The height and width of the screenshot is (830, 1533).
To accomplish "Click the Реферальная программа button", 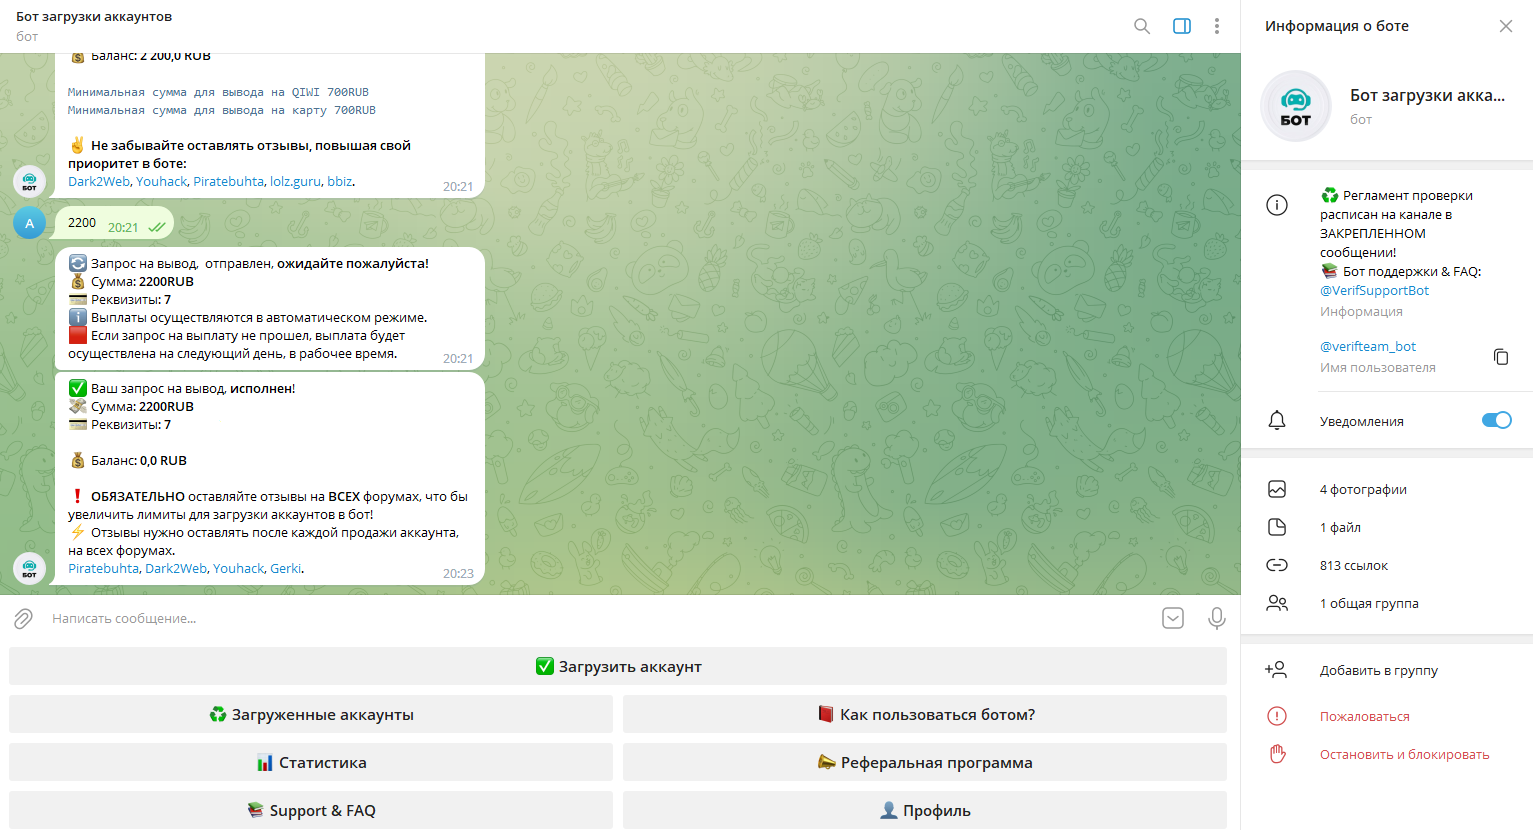I will 924,762.
